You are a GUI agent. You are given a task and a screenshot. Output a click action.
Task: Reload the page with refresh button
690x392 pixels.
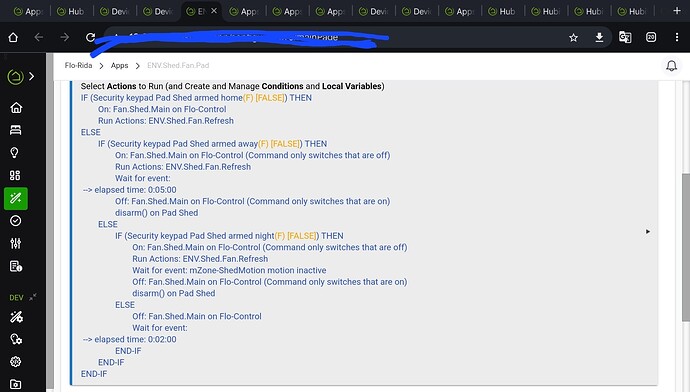point(91,38)
